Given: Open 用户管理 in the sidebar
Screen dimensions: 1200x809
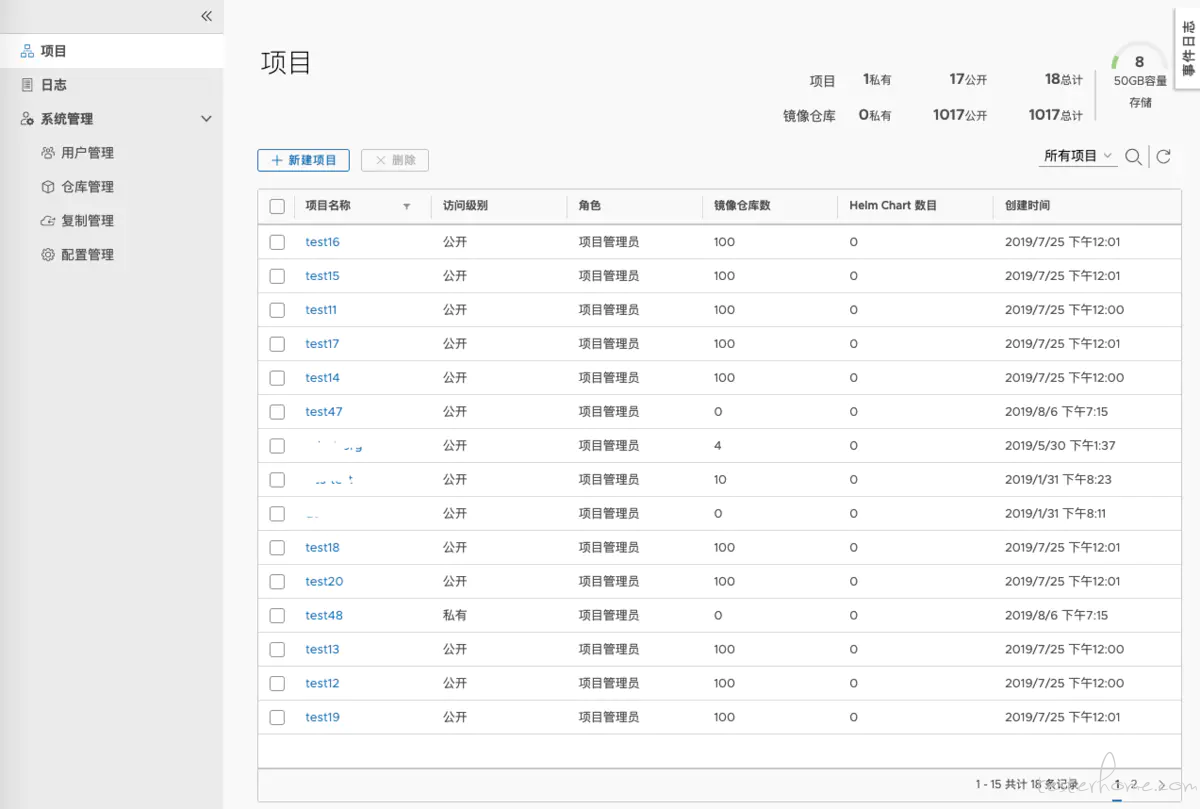Looking at the screenshot, I should click(87, 153).
